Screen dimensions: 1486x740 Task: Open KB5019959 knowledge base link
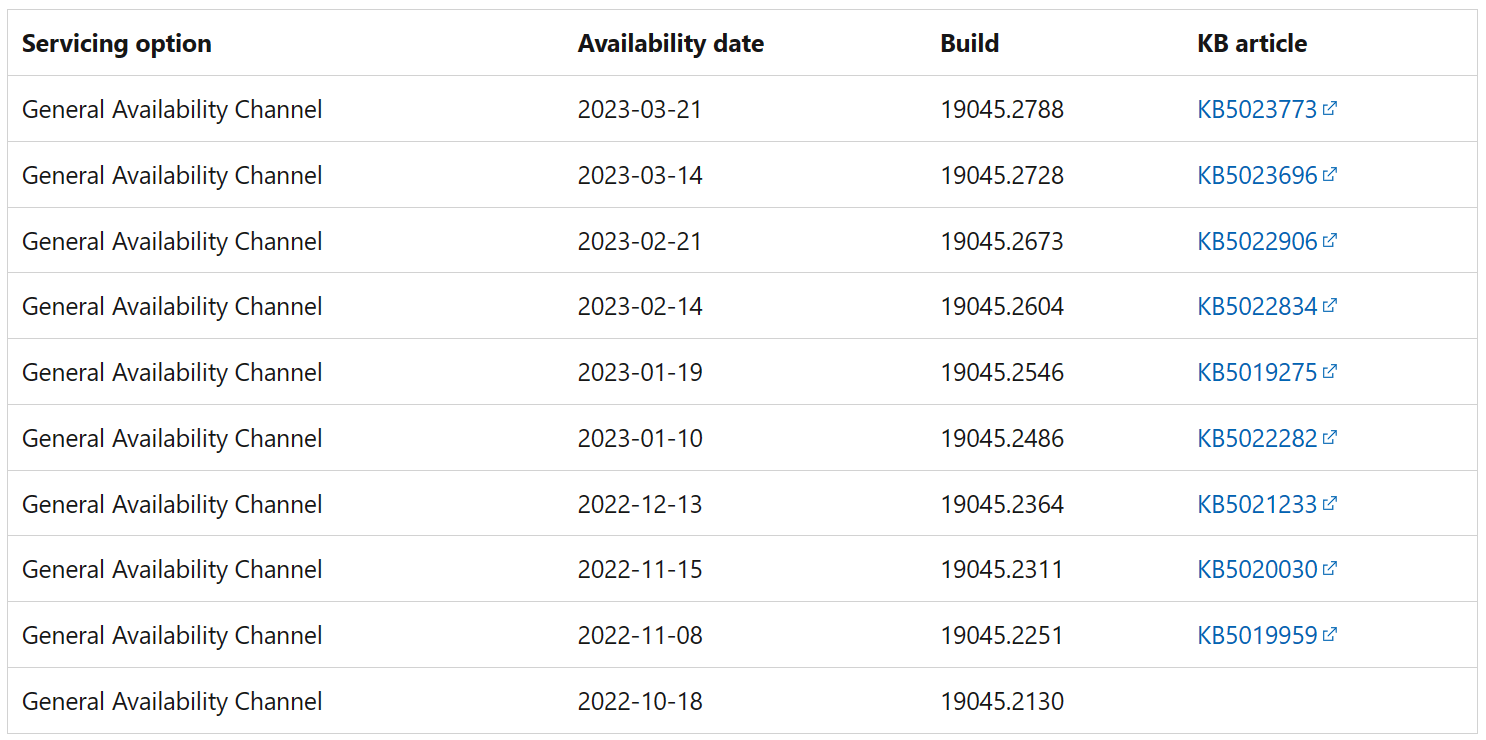pyautogui.click(x=1257, y=635)
